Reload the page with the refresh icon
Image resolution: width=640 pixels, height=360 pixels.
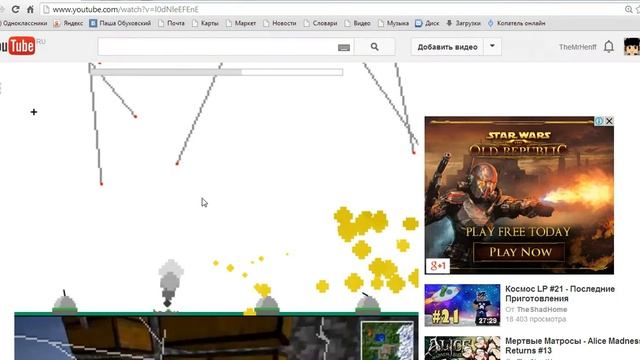[16, 9]
